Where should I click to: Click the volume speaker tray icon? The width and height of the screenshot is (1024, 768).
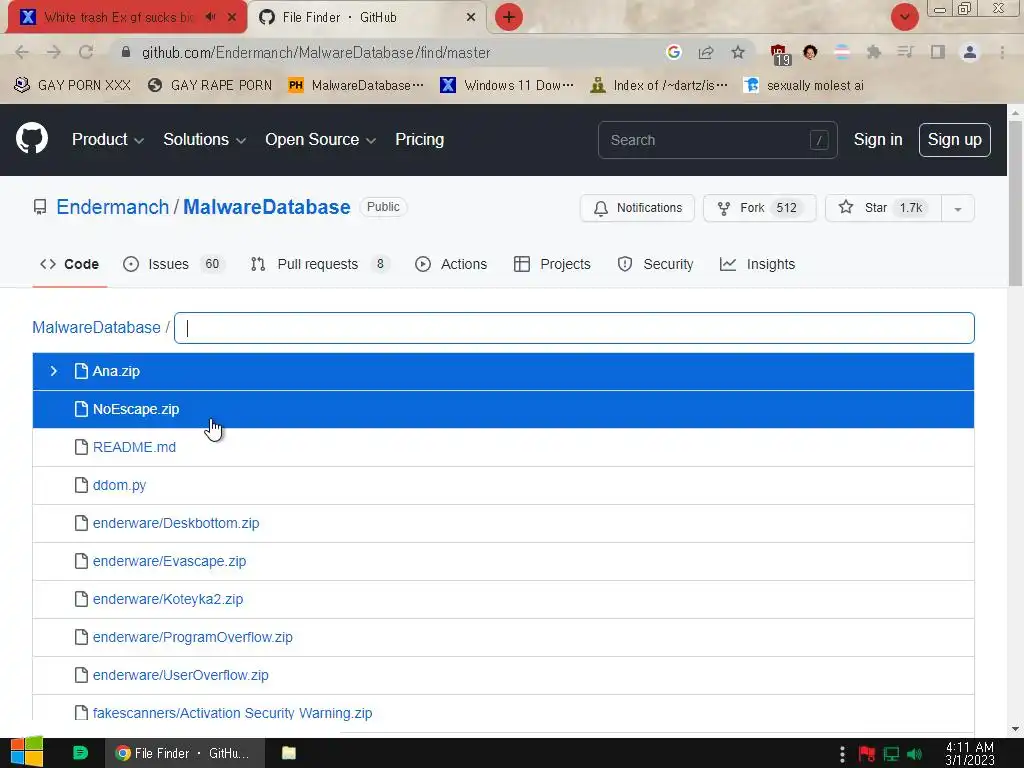pos(914,754)
